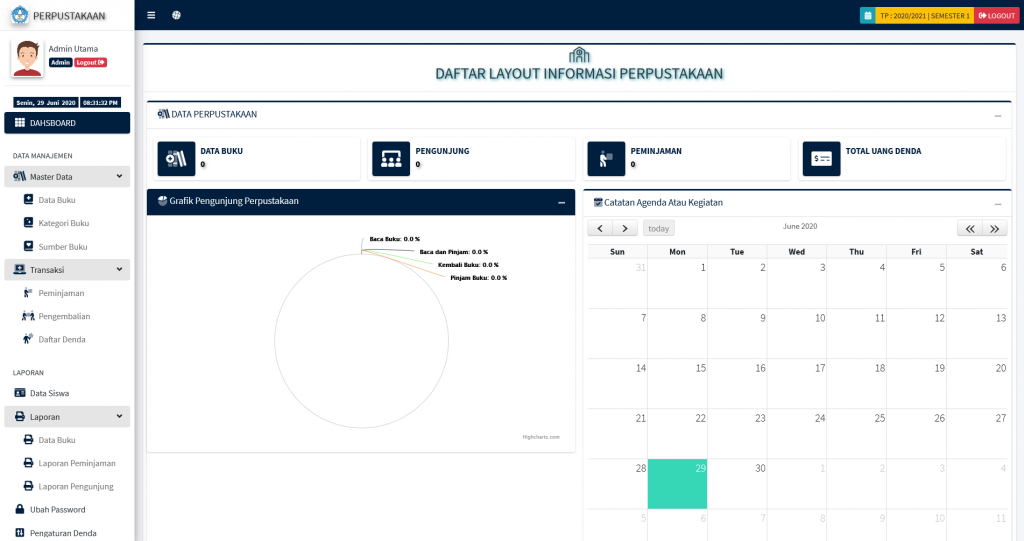Click the Ubah Password lock icon
Viewport: 1024px width, 541px height.
click(20, 509)
